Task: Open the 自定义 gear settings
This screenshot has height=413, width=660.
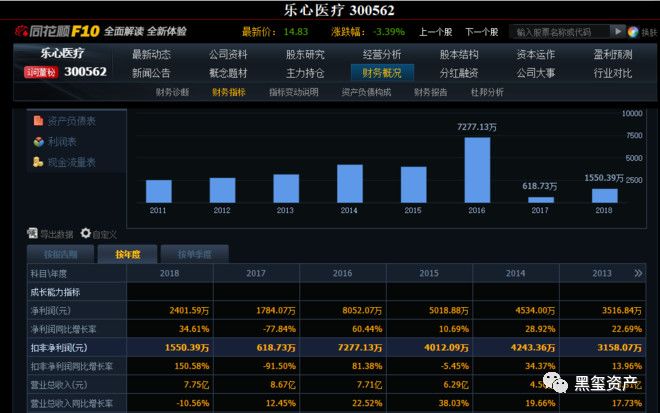Action: (x=85, y=233)
